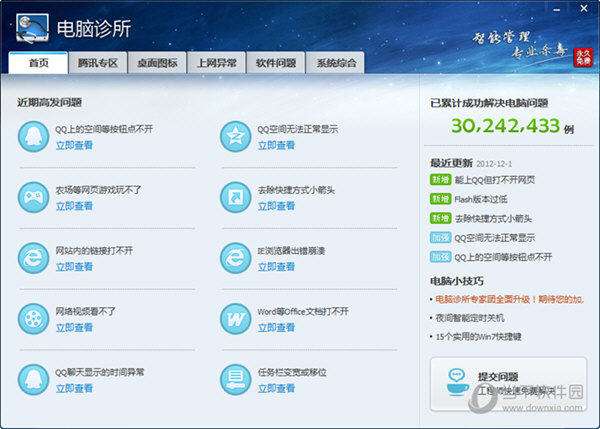
Task: Click the IE icon for IE浏览器出错崩溃
Action: coord(235,258)
